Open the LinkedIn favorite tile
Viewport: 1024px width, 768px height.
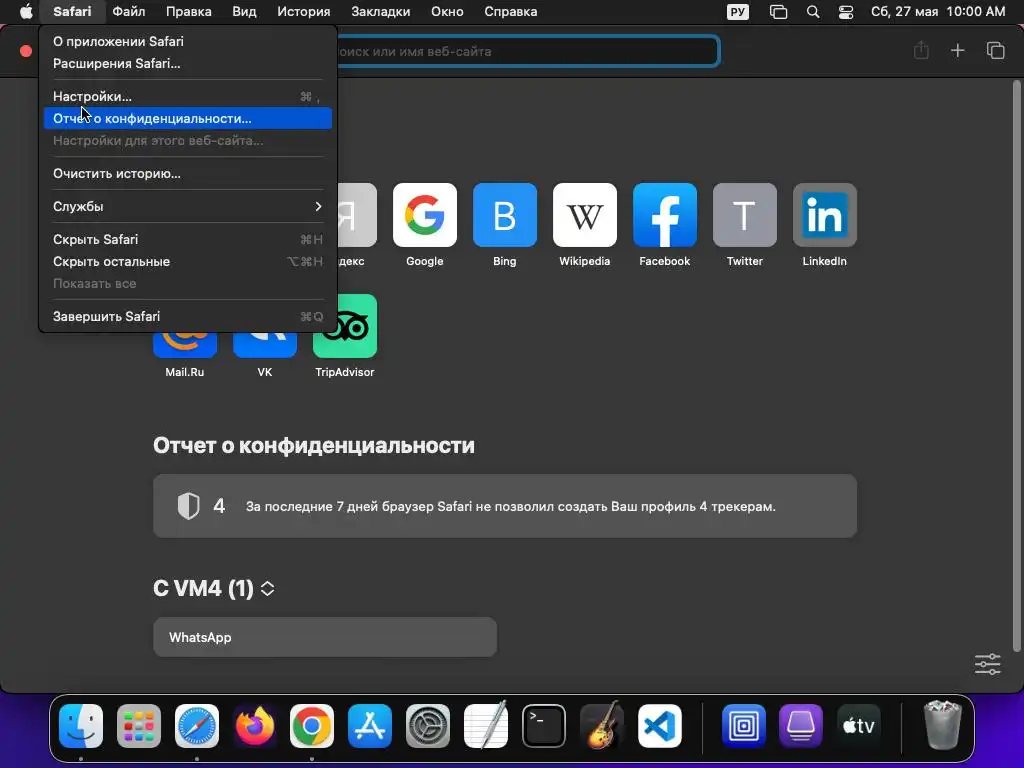825,215
